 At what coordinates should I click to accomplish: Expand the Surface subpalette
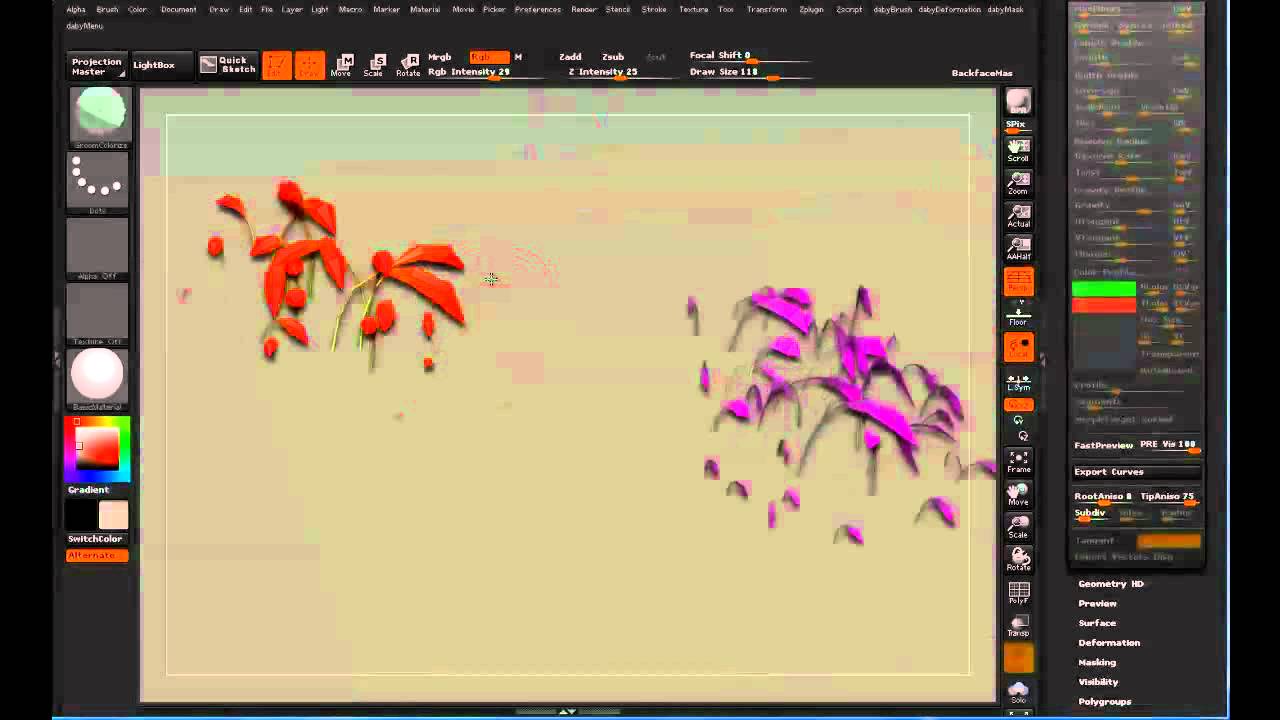tap(1097, 623)
